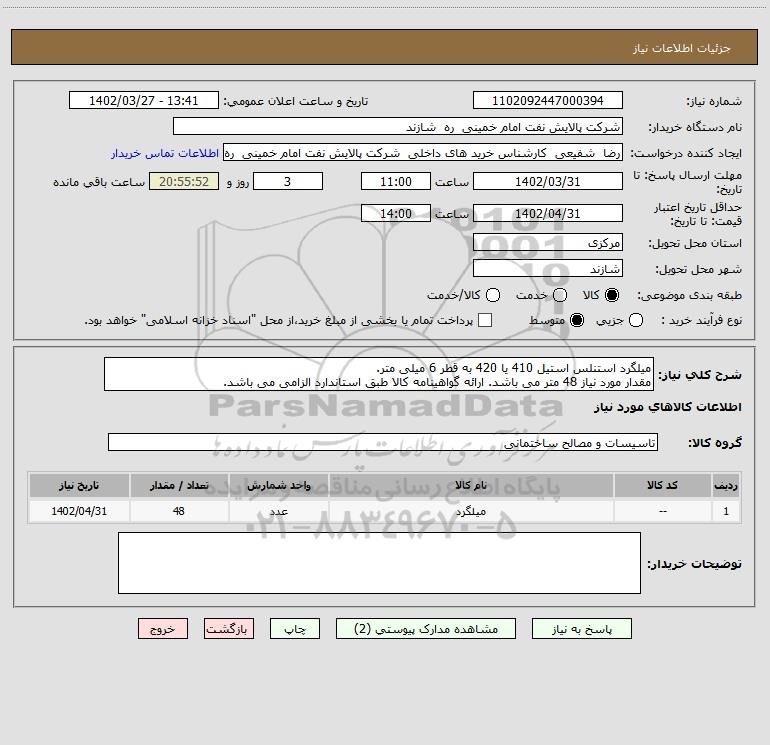
Task: Select the خدمت radio button
Action: [560, 295]
